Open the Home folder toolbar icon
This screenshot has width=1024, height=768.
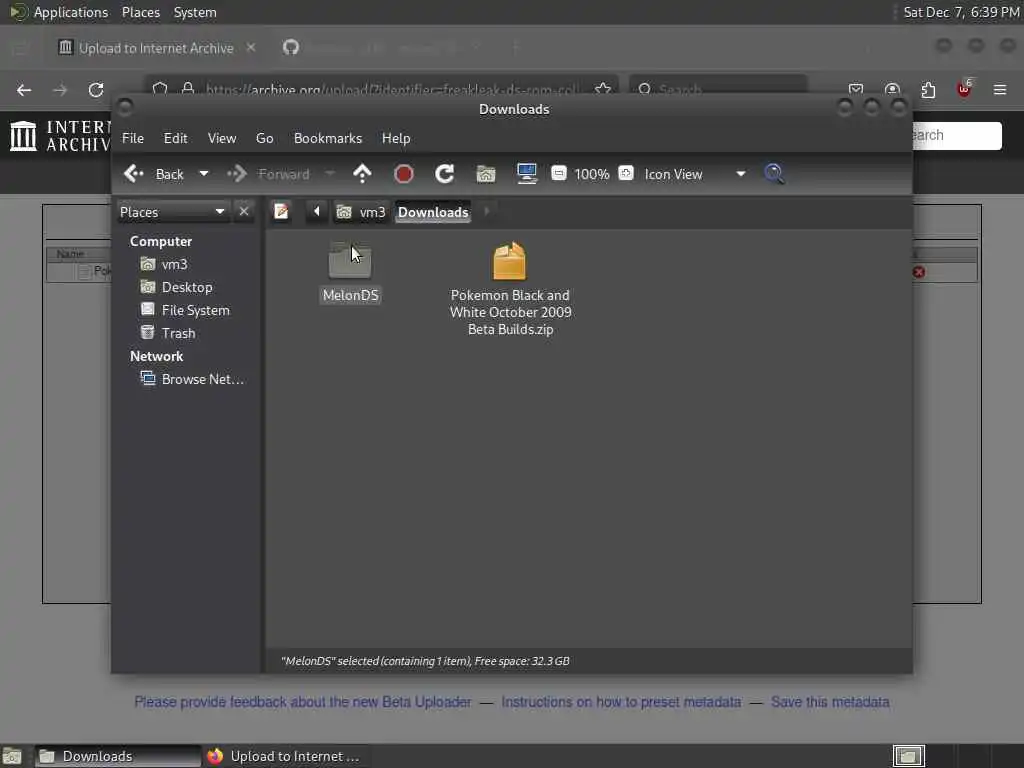tap(486, 174)
